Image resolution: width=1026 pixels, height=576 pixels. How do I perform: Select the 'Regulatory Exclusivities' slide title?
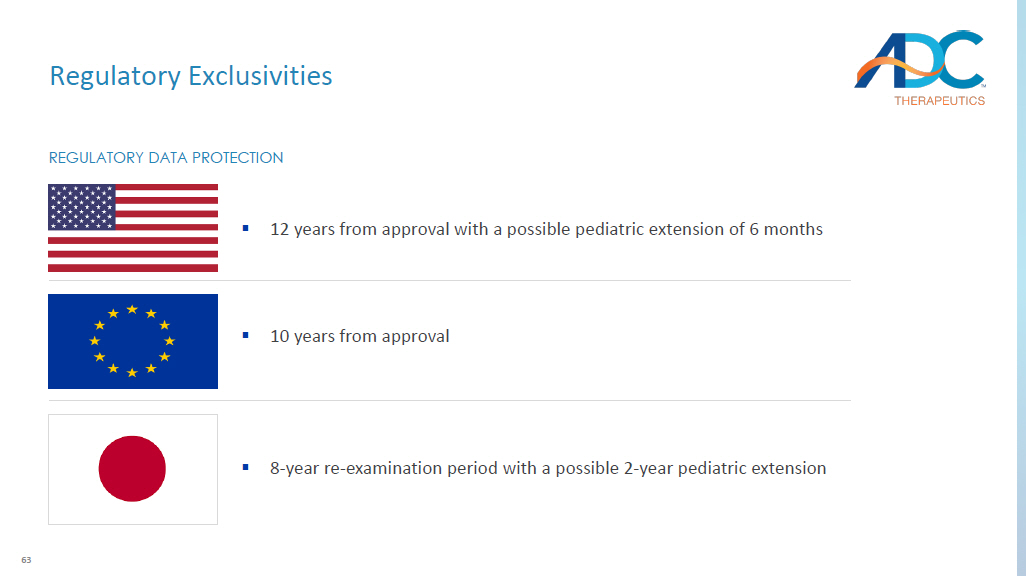click(191, 76)
